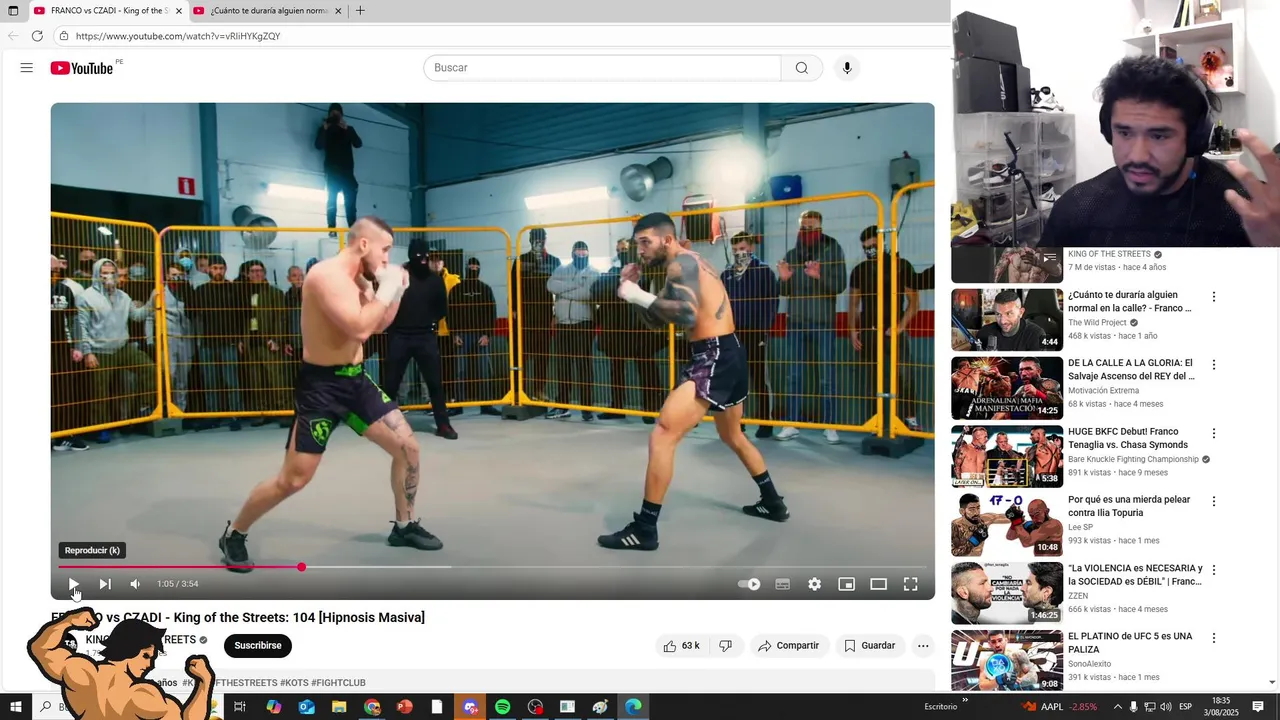This screenshot has height=720, width=1280.
Task: Open Task View in taskbar
Action: click(240, 707)
